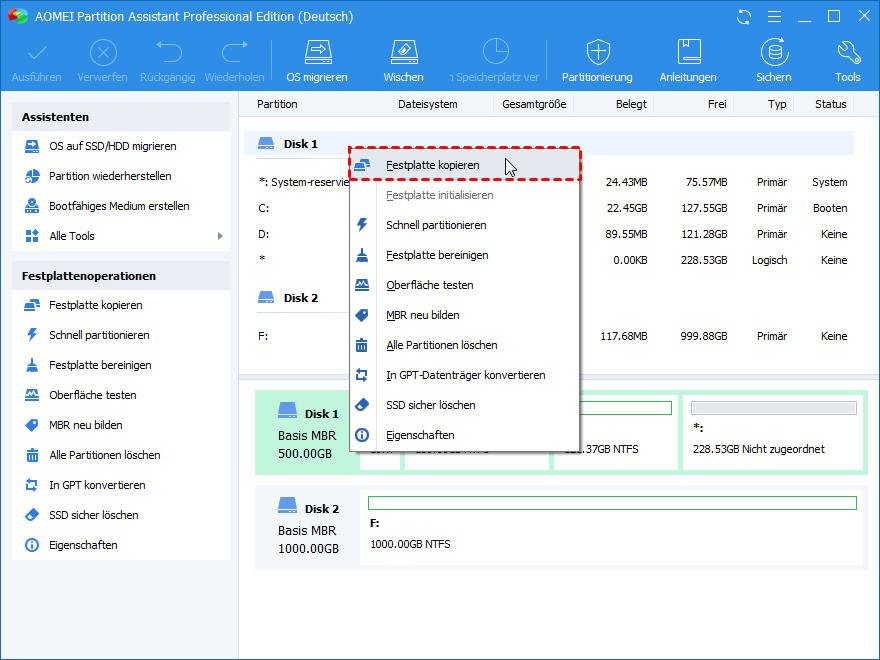The image size is (880, 660).
Task: Select the 228.53GB Nicht zugeordnet block
Action: (772, 432)
